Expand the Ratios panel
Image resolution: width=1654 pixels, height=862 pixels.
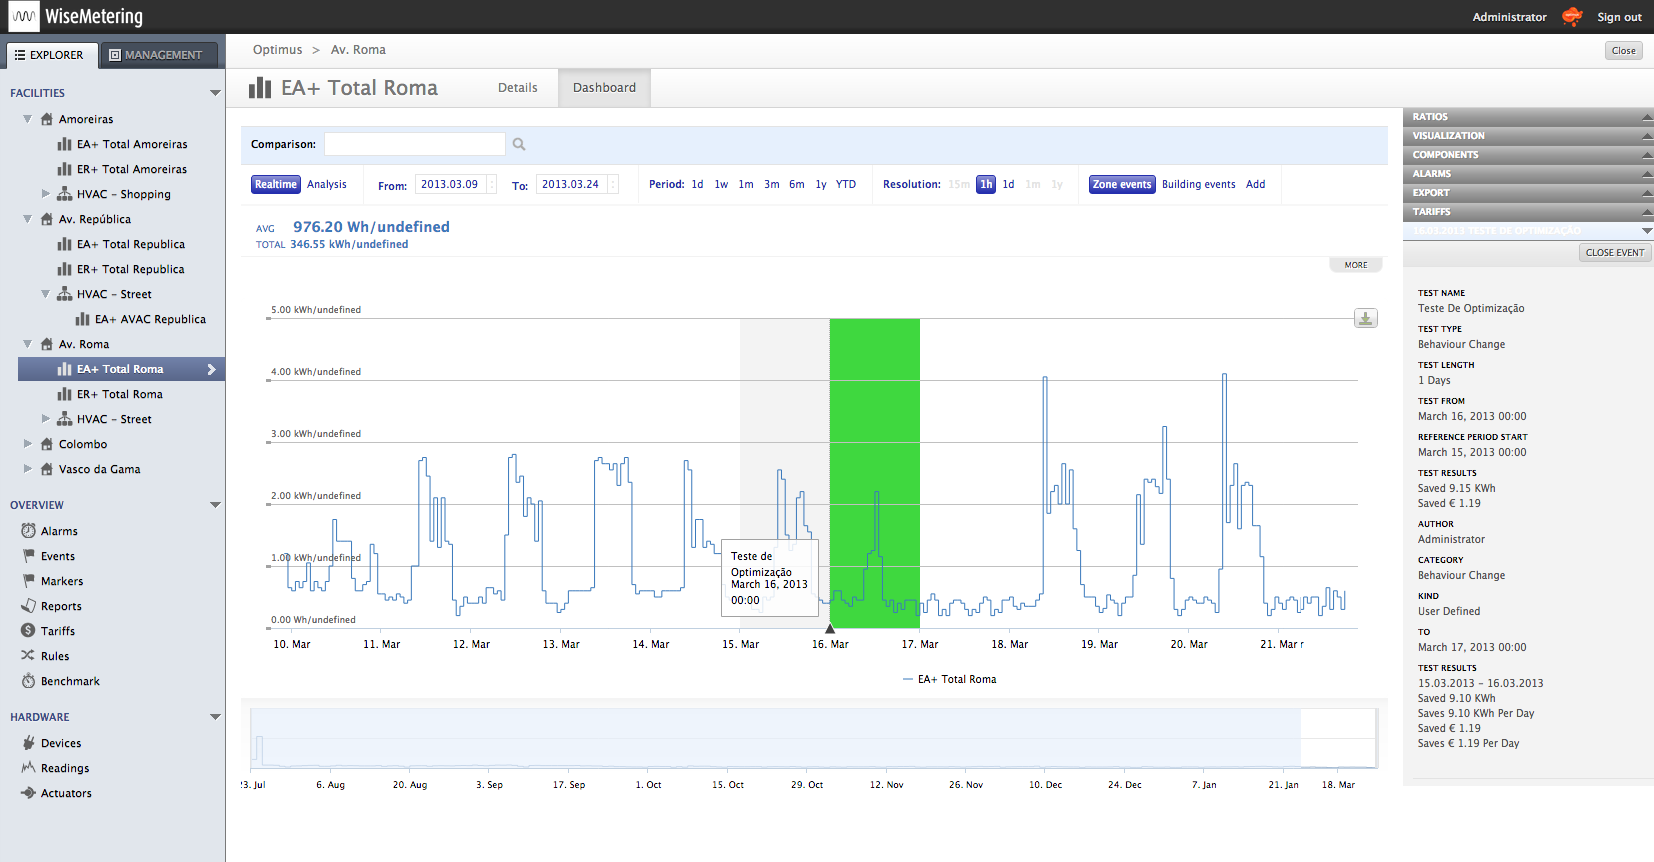coord(1527,117)
